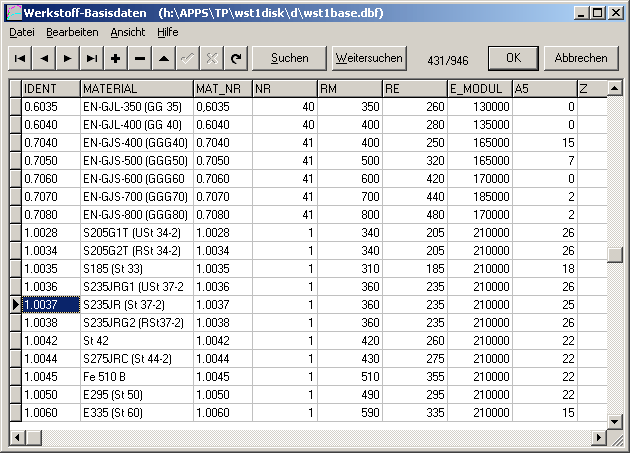Jump to the first record

[x=20, y=59]
